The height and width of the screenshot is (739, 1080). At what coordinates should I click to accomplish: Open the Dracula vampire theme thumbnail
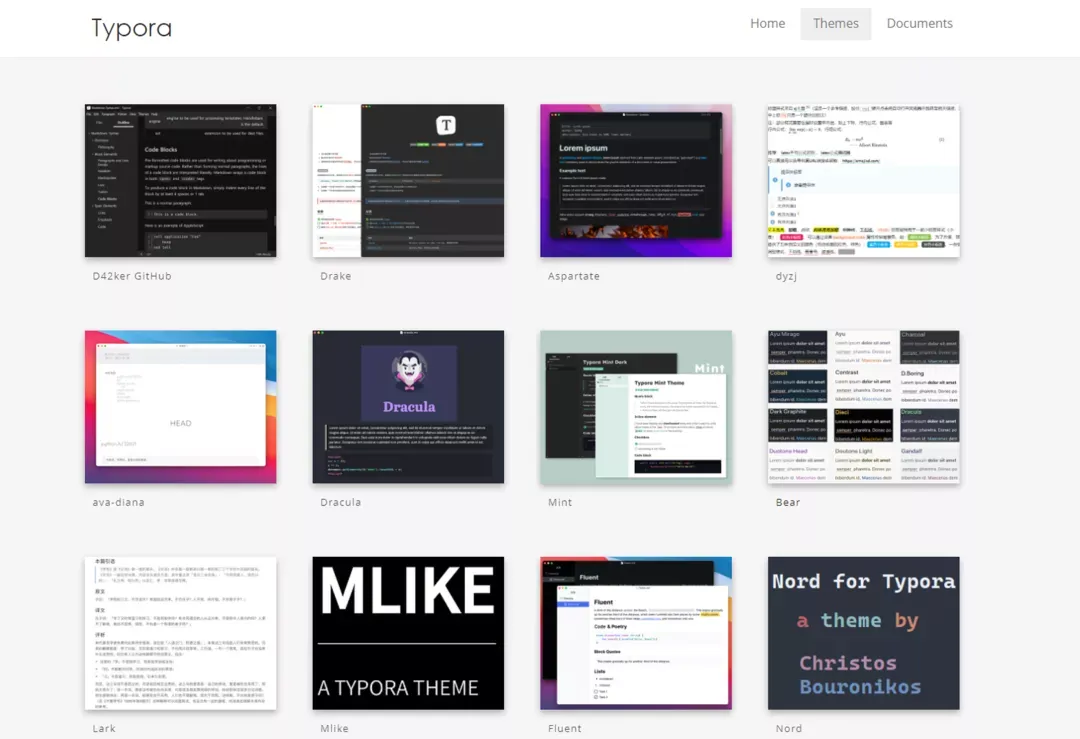(x=408, y=407)
